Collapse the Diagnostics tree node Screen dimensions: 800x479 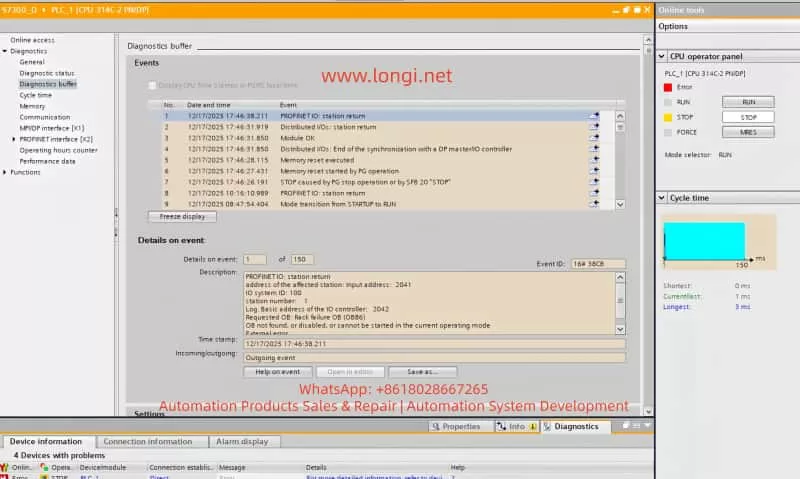click(5, 51)
